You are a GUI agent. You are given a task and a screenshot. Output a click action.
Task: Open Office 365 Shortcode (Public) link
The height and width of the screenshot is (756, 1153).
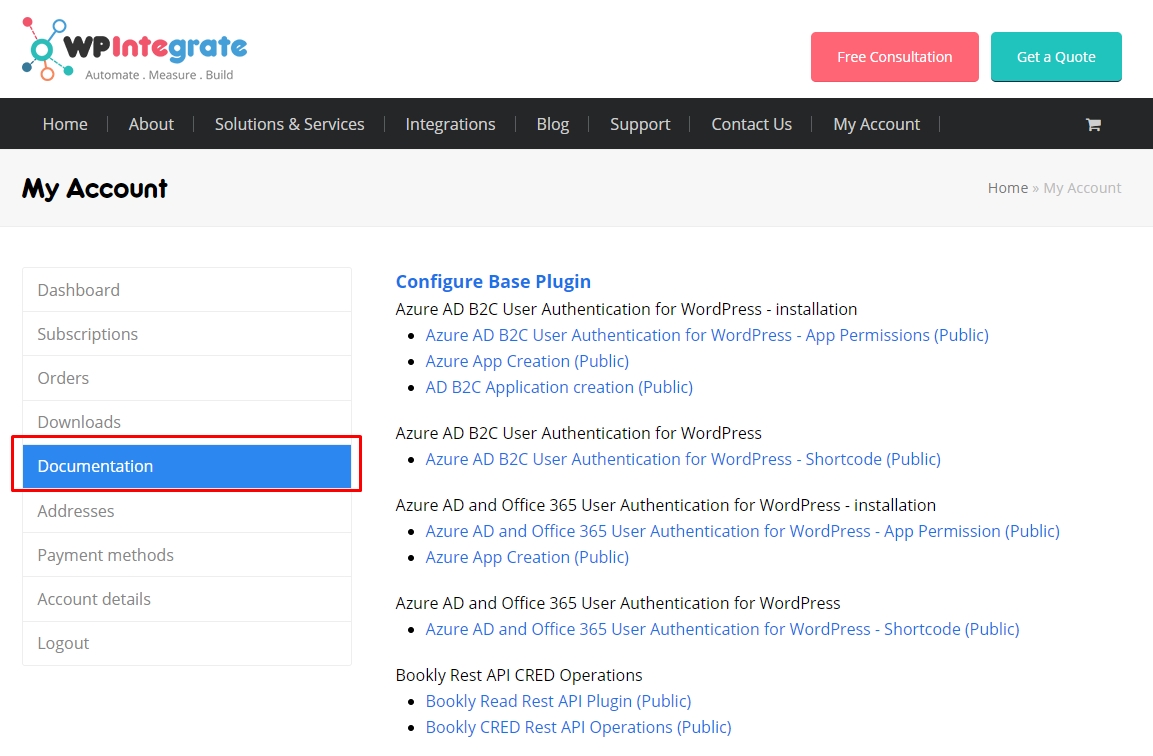[722, 630]
